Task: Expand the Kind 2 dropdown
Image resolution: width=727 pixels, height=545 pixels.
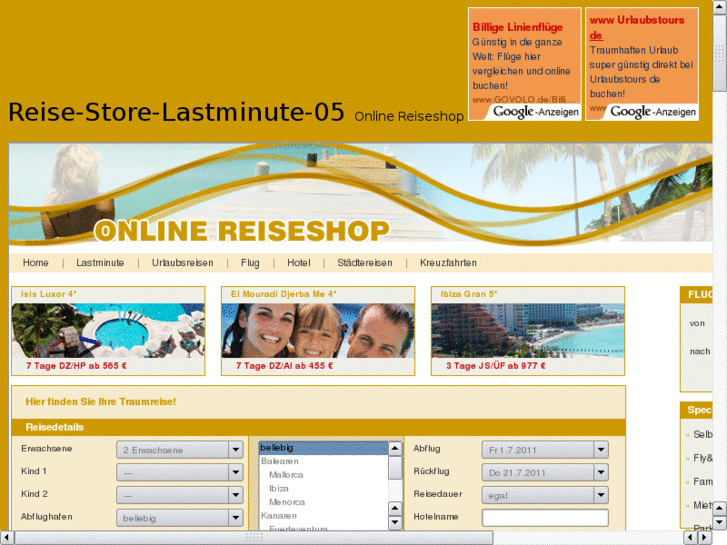Action: pyautogui.click(x=180, y=495)
